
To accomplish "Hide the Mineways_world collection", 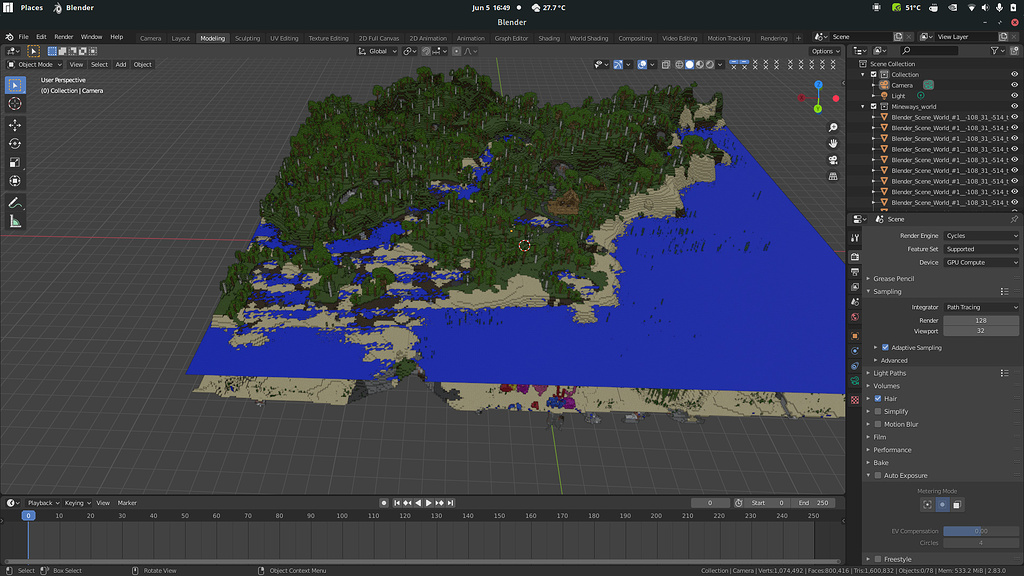I will point(1014,106).
